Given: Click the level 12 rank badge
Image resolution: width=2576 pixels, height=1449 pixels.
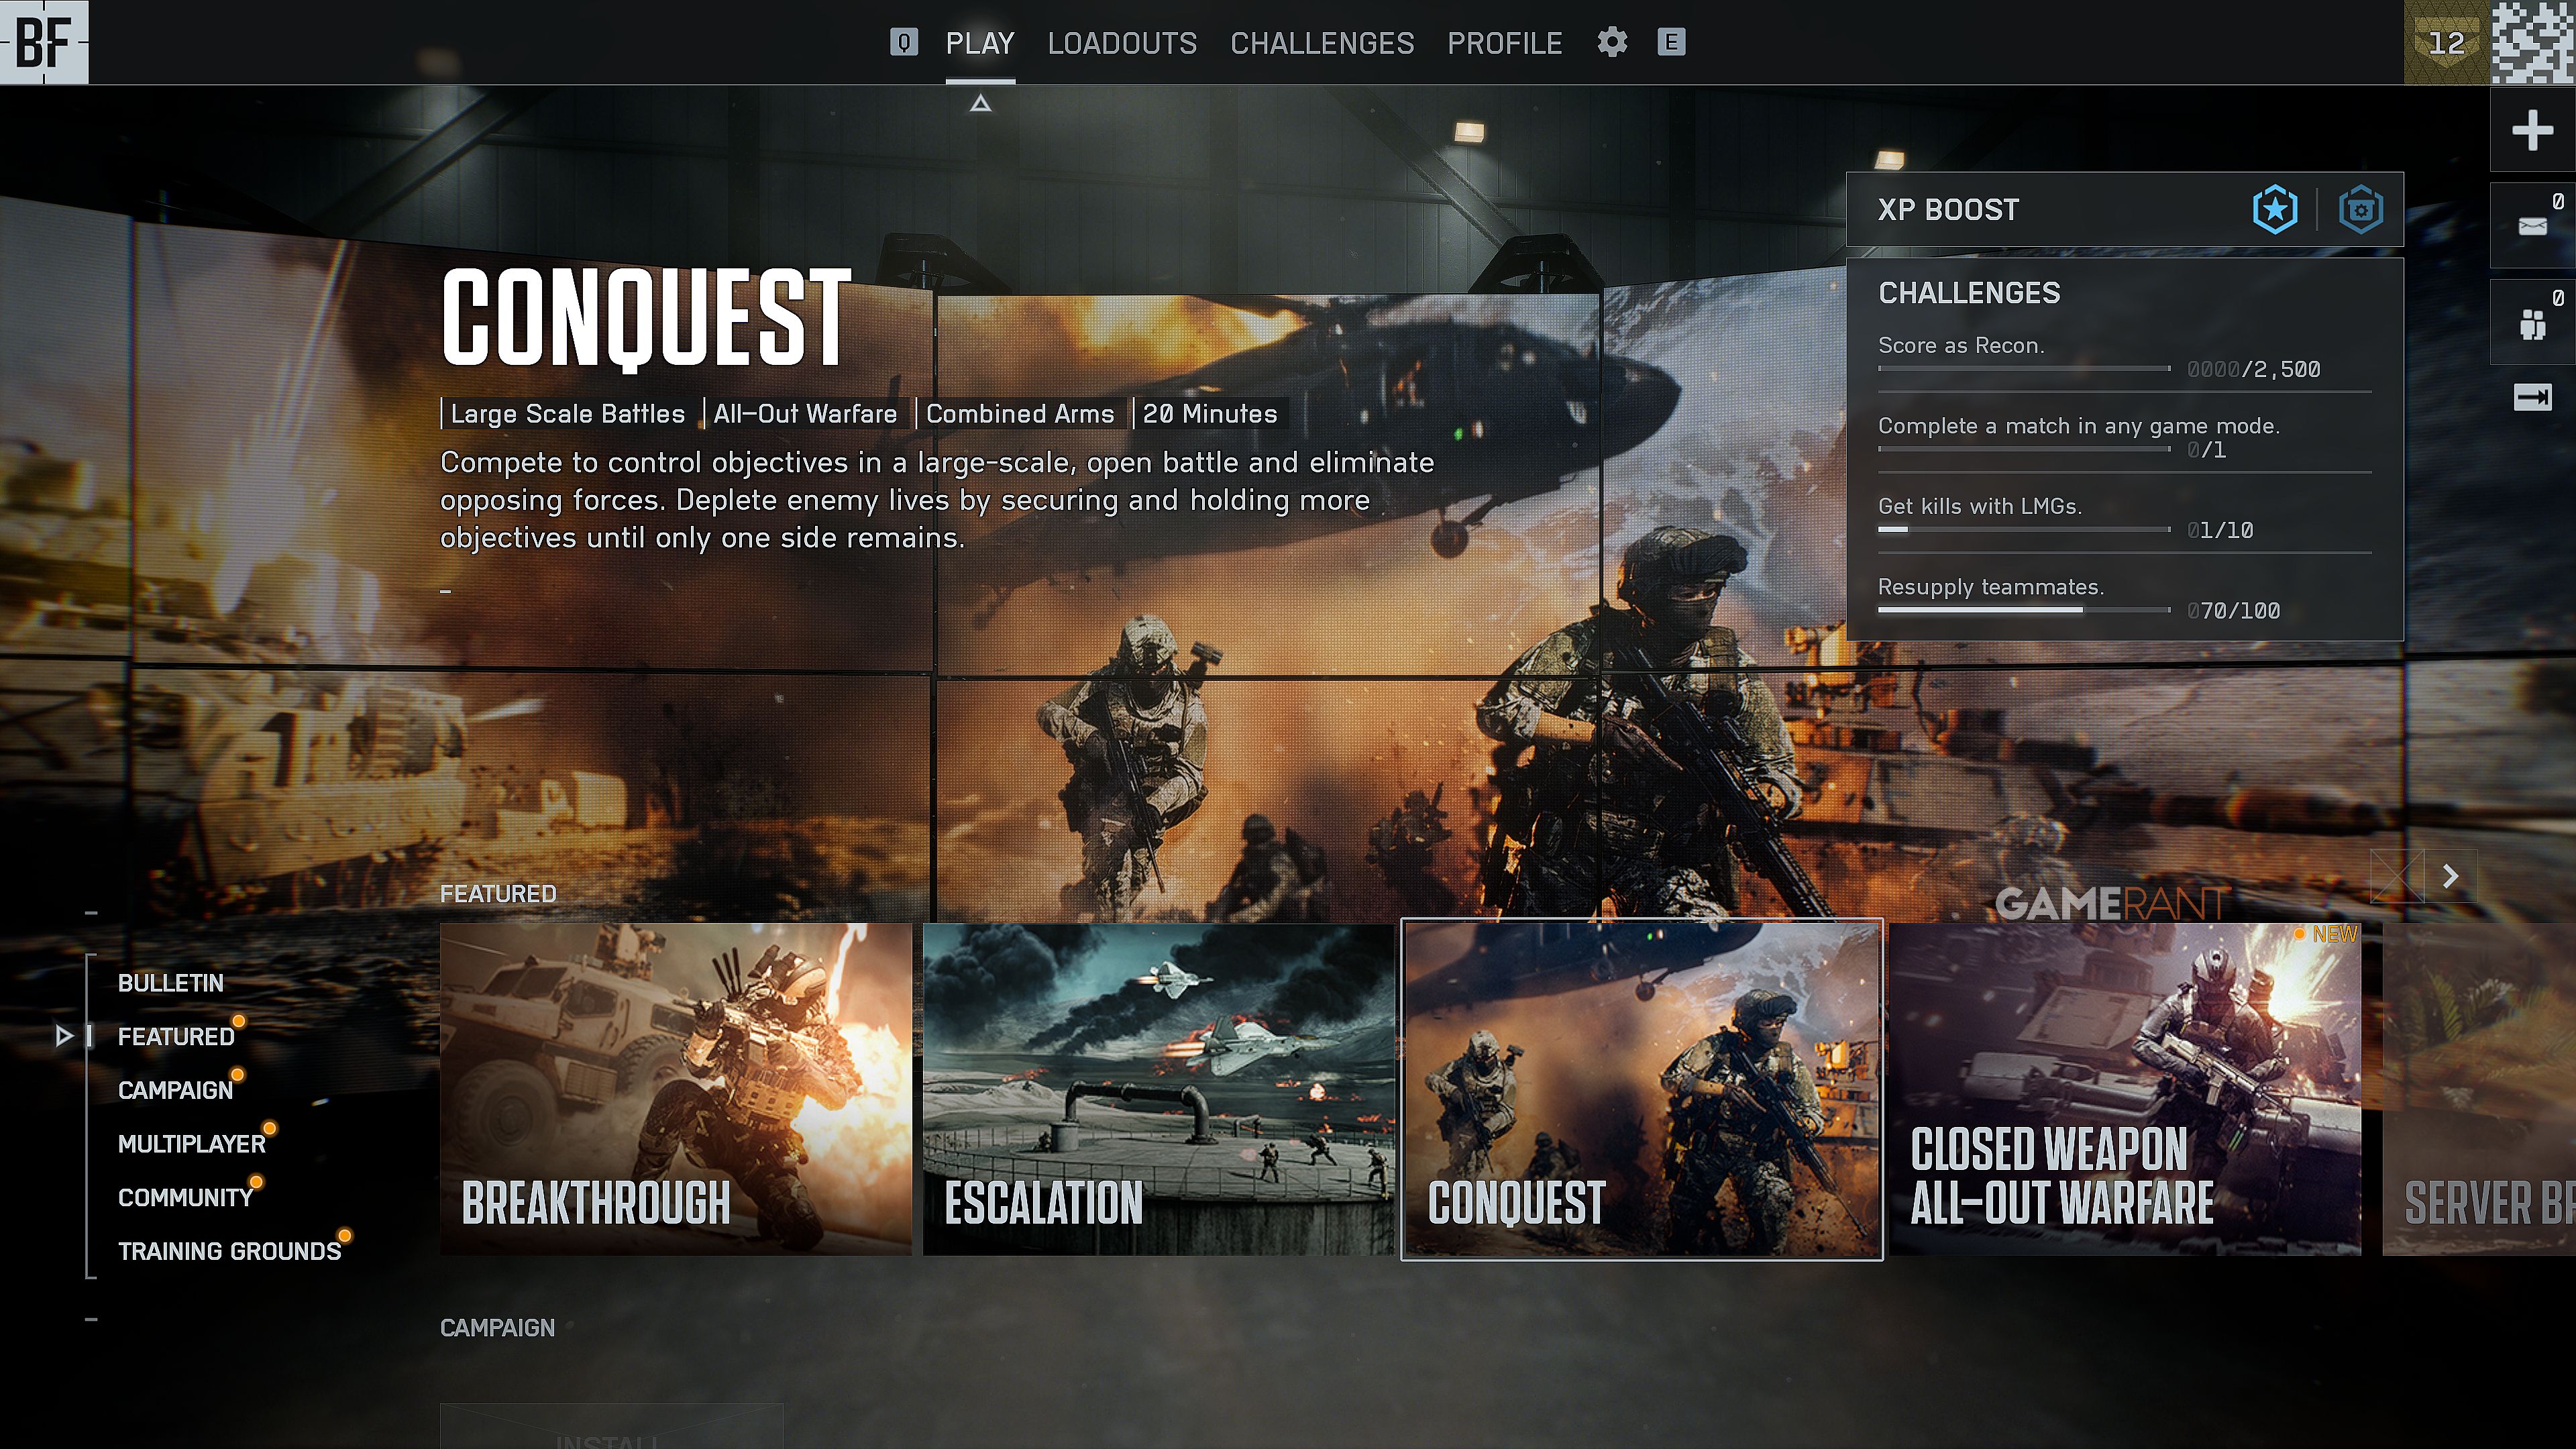Looking at the screenshot, I should 2447,42.
